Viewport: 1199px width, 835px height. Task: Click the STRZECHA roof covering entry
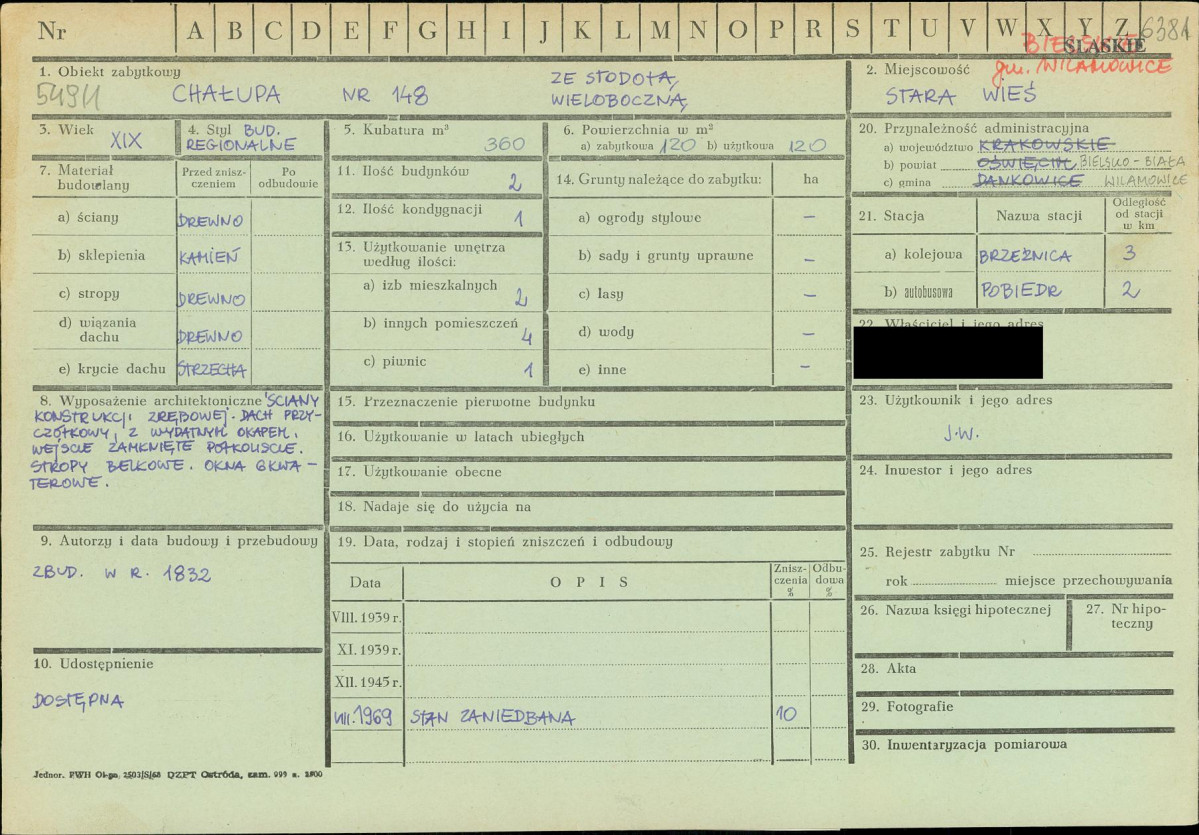[x=211, y=369]
